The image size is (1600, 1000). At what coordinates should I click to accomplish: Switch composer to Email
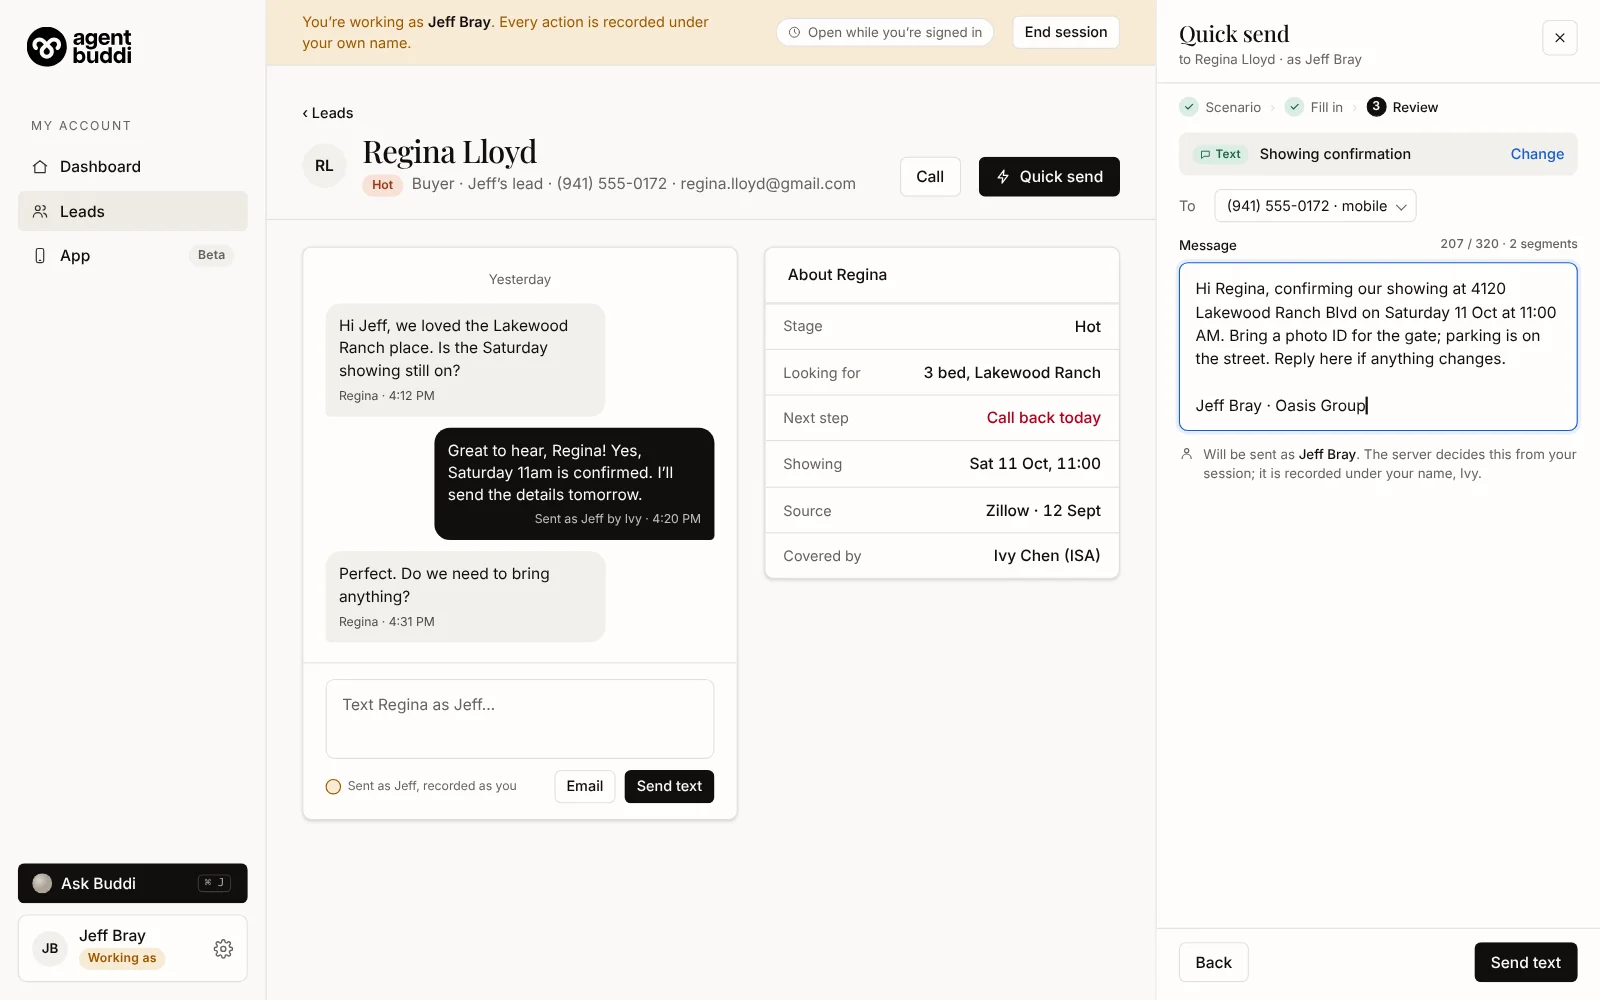585,786
